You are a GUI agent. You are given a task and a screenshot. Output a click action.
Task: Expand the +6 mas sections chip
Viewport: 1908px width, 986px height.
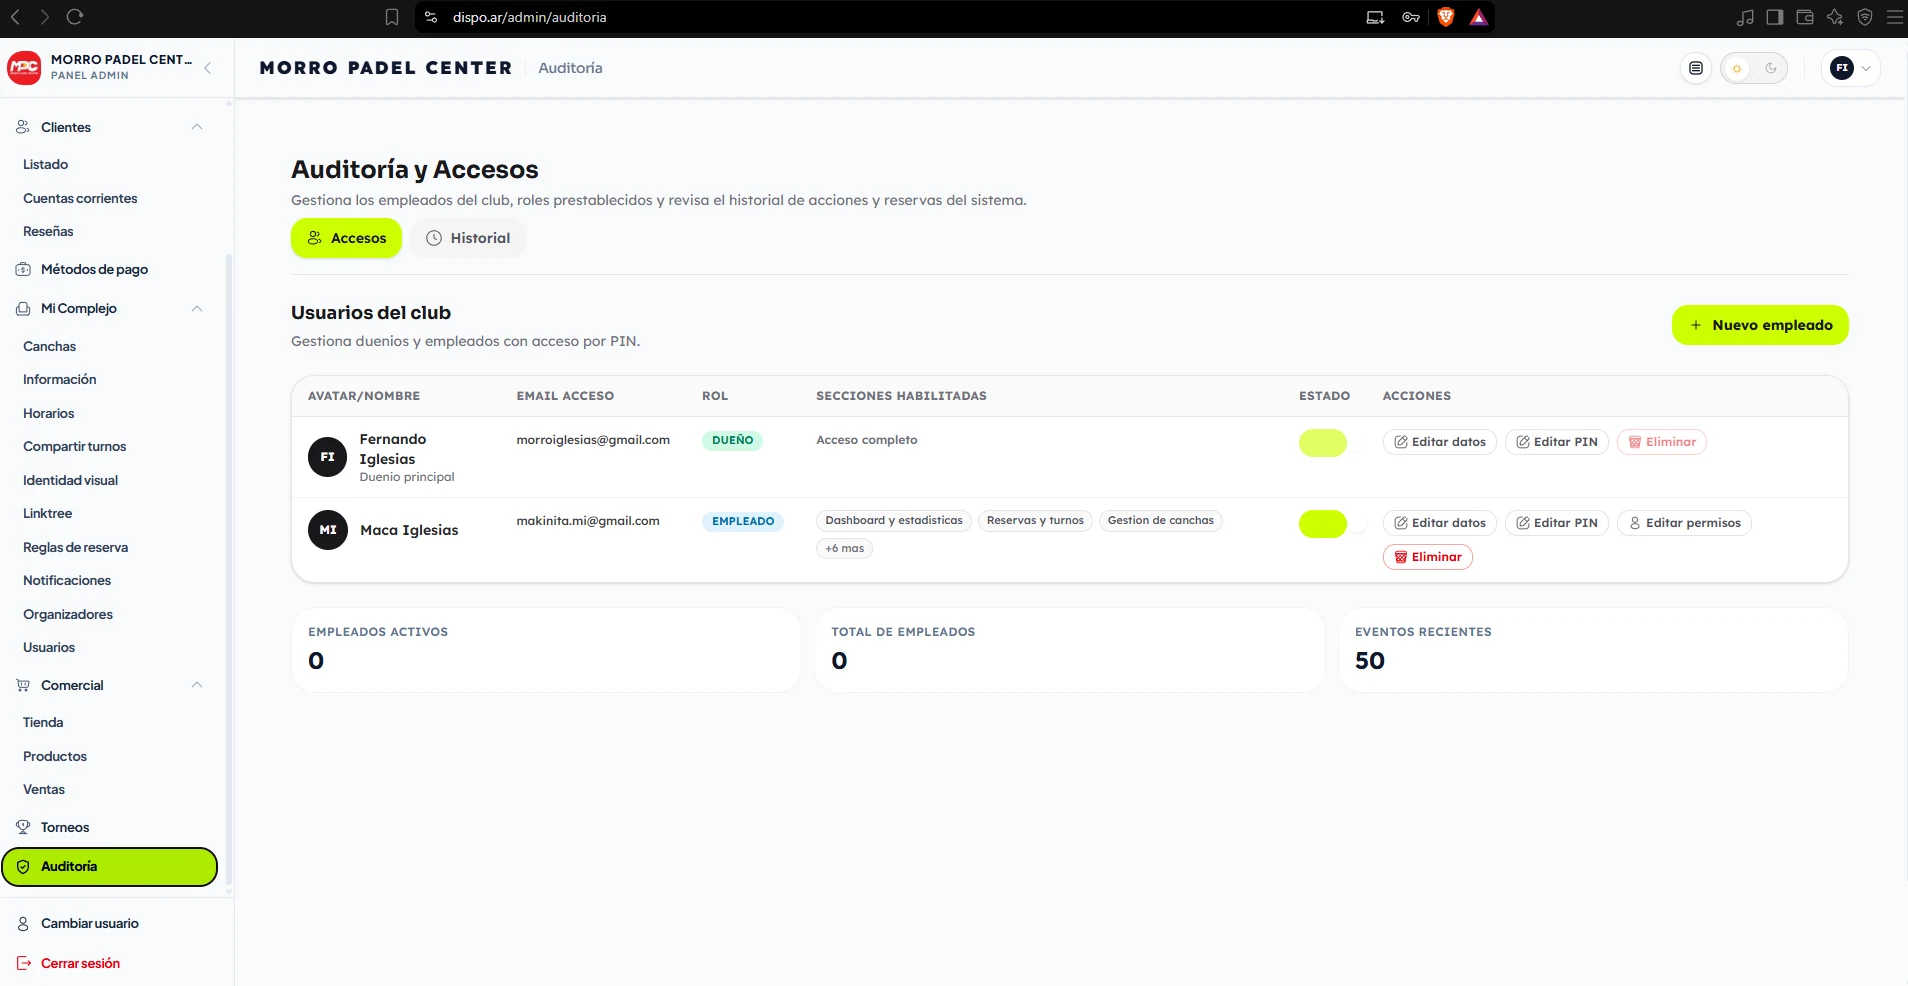tap(845, 548)
